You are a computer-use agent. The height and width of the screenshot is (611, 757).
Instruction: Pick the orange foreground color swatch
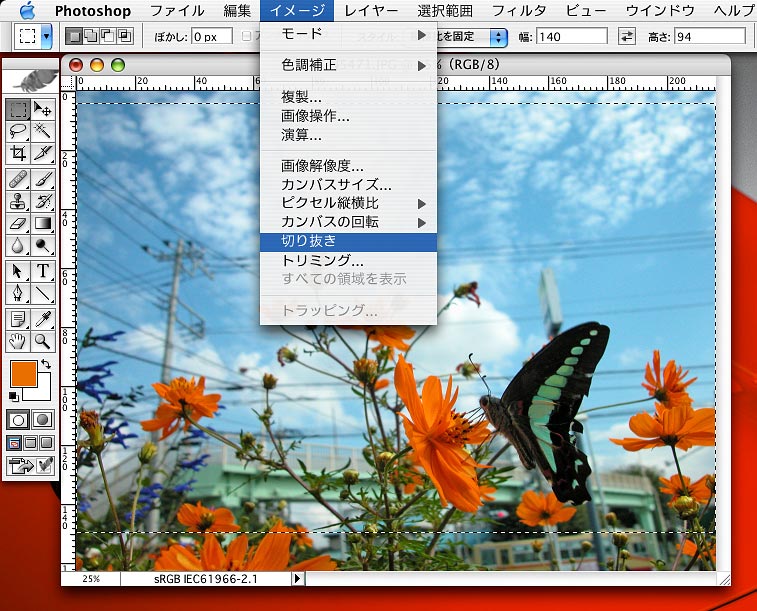(24, 374)
